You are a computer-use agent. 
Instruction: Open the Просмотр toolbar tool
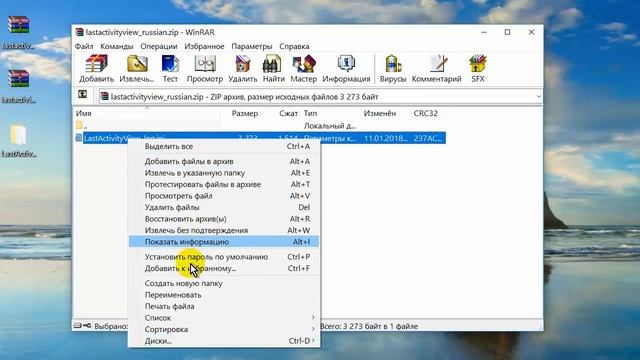coord(204,69)
